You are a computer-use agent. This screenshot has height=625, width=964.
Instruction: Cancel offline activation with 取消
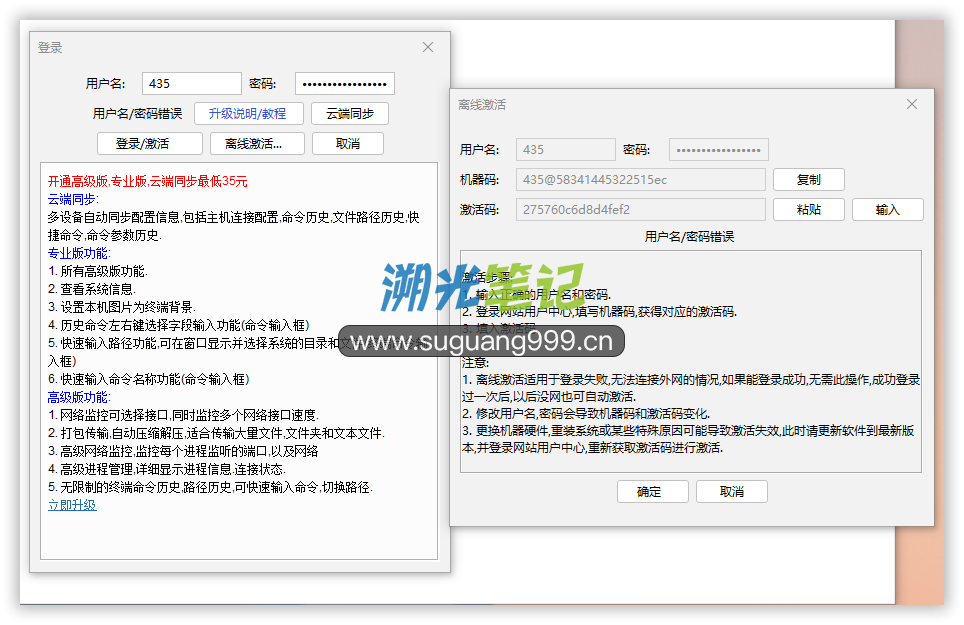click(x=731, y=492)
